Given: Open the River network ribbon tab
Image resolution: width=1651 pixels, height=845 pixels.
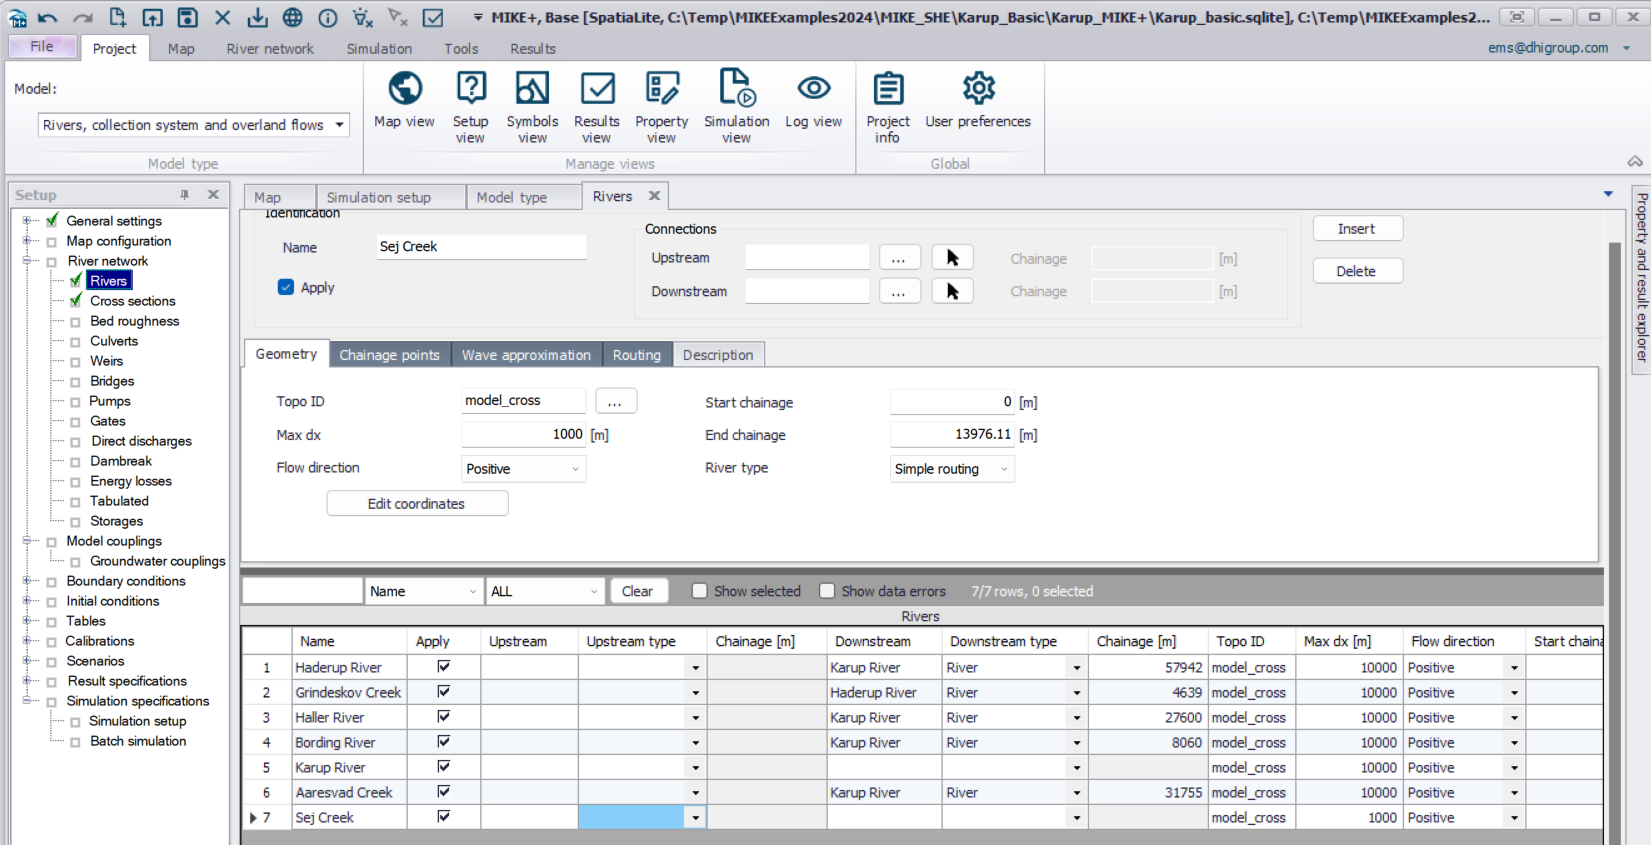Looking at the screenshot, I should [x=270, y=48].
